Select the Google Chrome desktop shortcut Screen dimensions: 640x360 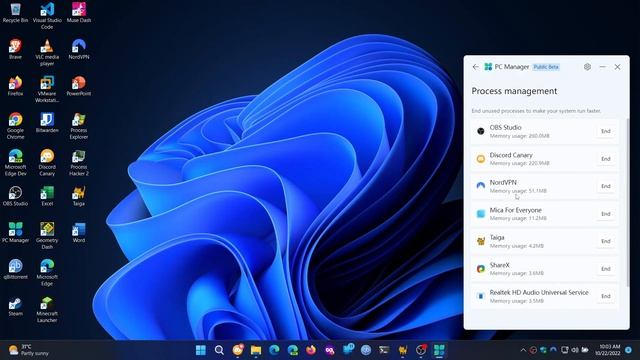(x=16, y=126)
